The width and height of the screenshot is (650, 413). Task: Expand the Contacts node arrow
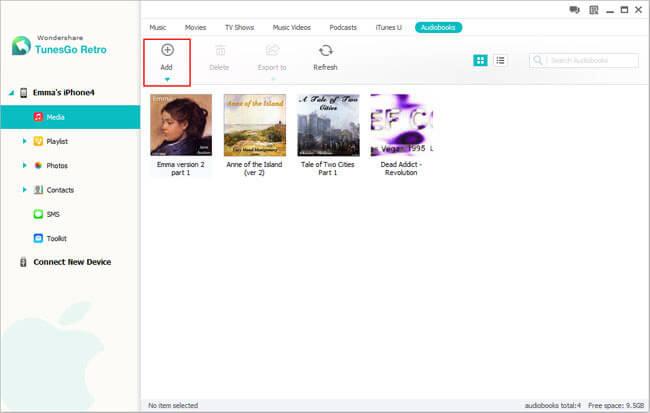tap(24, 190)
